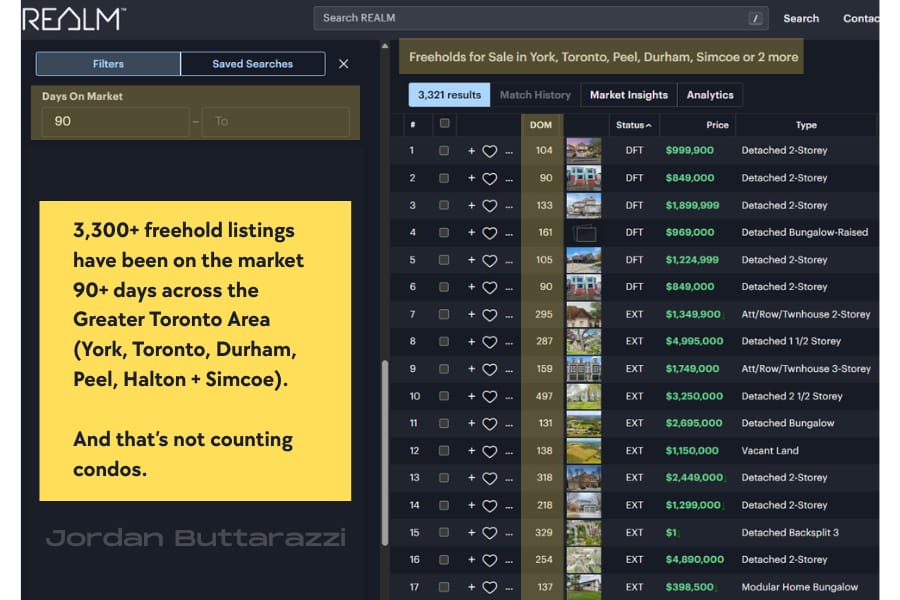The image size is (900, 600).
Task: Sort by the Status column header
Action: click(x=634, y=125)
